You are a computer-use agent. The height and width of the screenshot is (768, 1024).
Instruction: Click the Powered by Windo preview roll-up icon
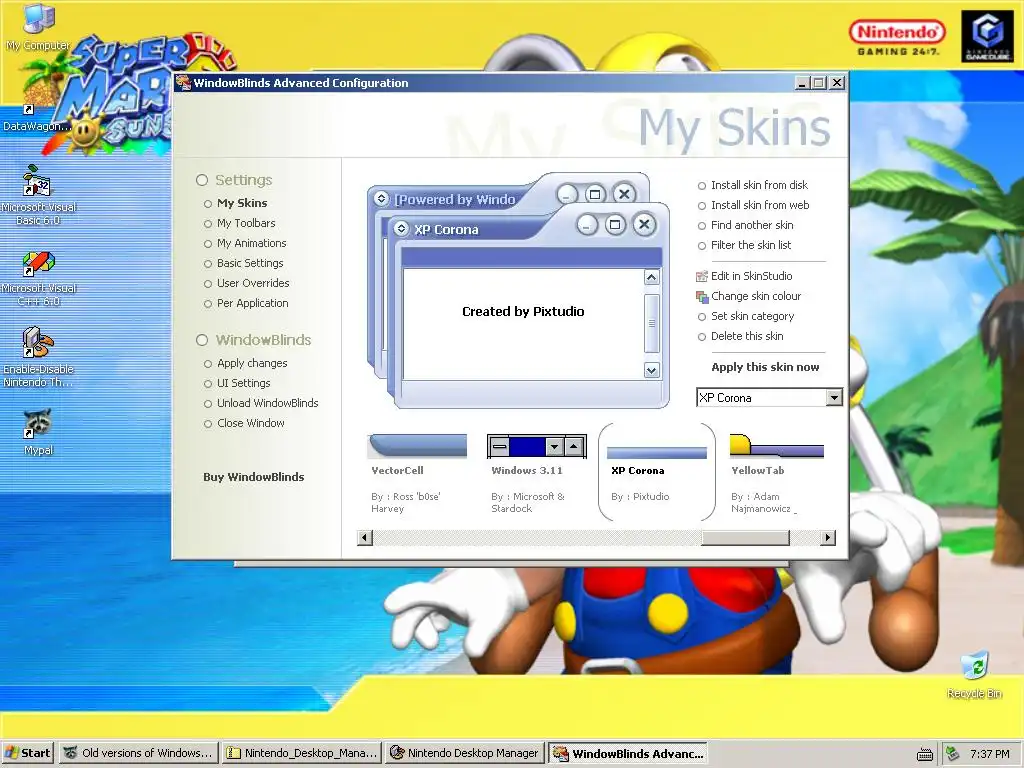tap(381, 199)
